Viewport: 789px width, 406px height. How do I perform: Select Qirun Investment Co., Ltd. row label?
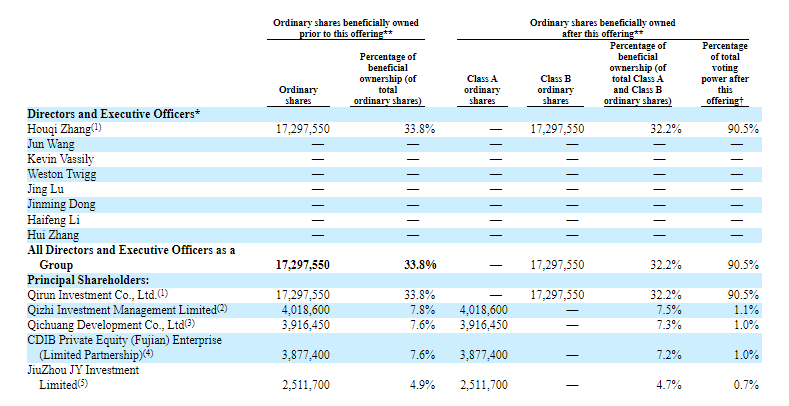tap(92, 295)
